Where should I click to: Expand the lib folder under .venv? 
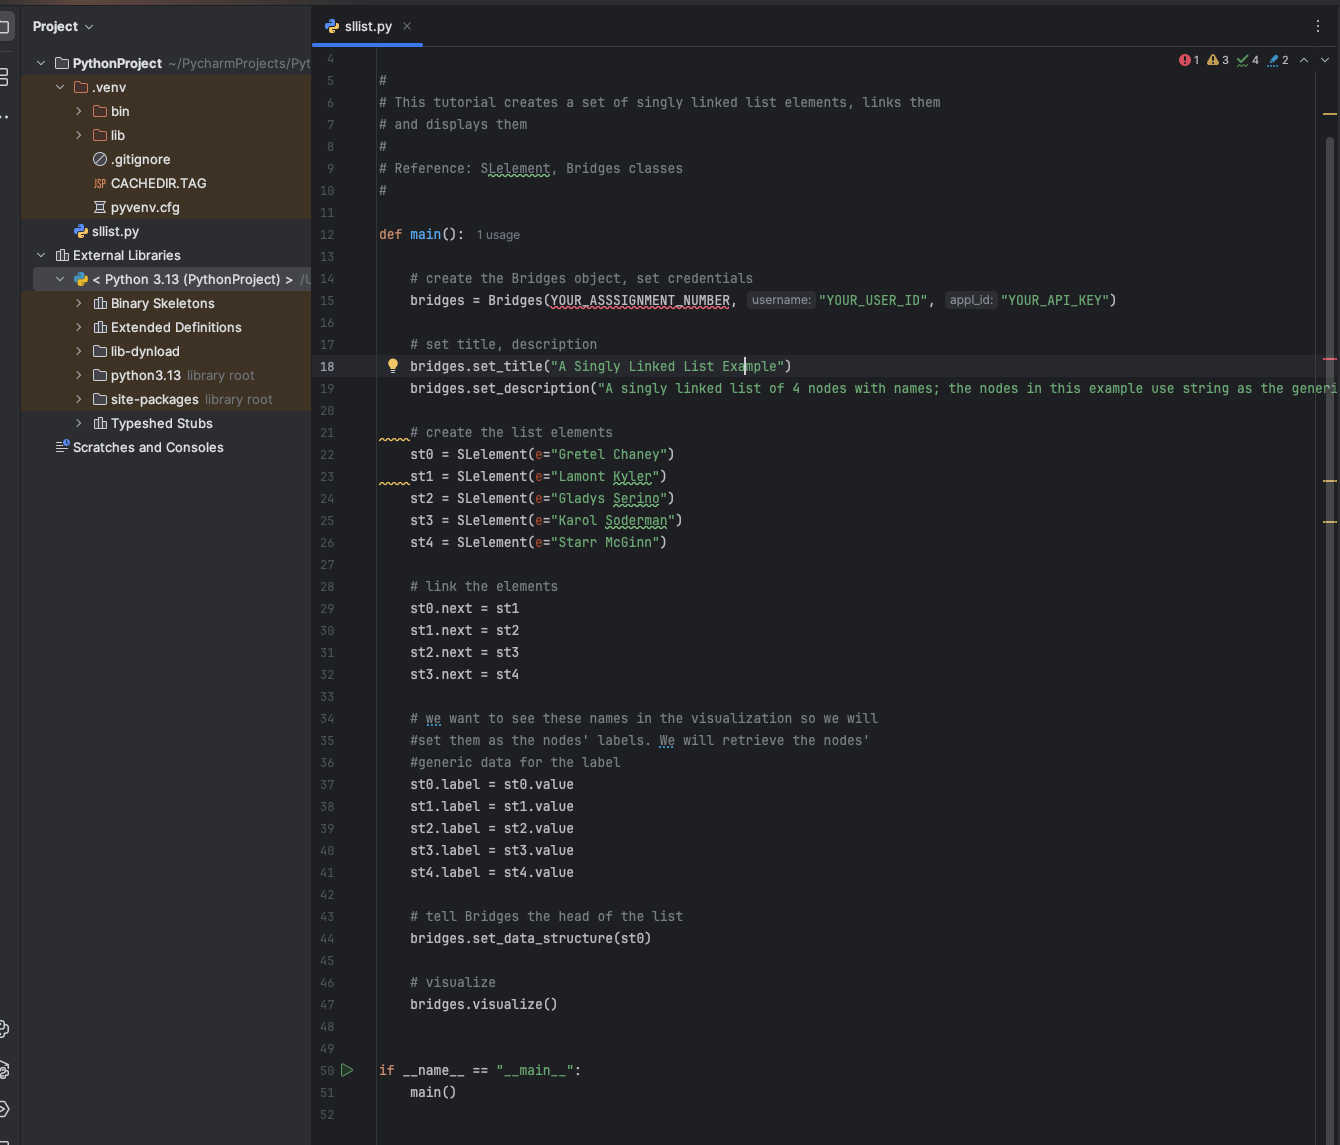tap(79, 135)
